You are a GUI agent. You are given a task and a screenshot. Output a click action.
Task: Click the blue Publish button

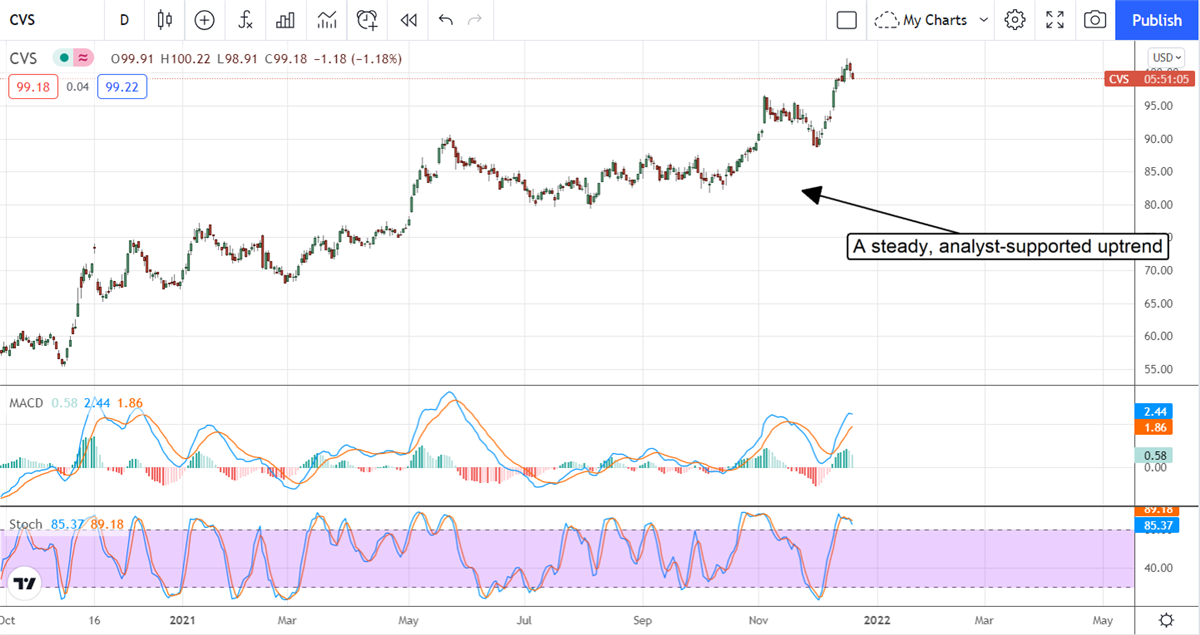pos(1157,20)
